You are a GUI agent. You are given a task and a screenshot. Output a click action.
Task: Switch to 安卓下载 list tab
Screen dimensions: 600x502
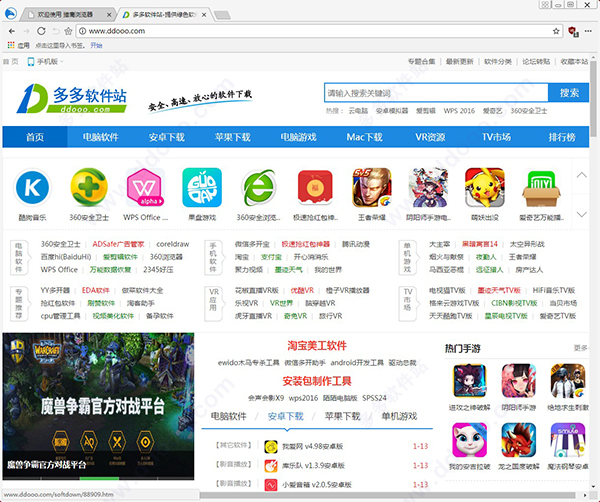[285, 416]
